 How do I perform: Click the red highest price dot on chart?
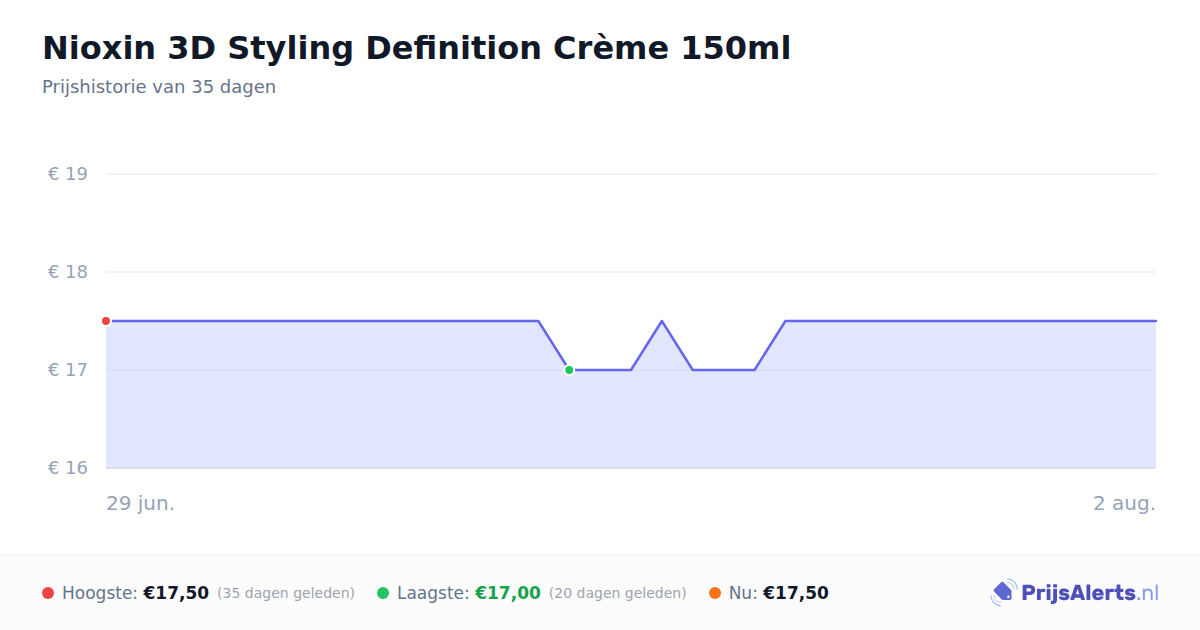click(106, 321)
